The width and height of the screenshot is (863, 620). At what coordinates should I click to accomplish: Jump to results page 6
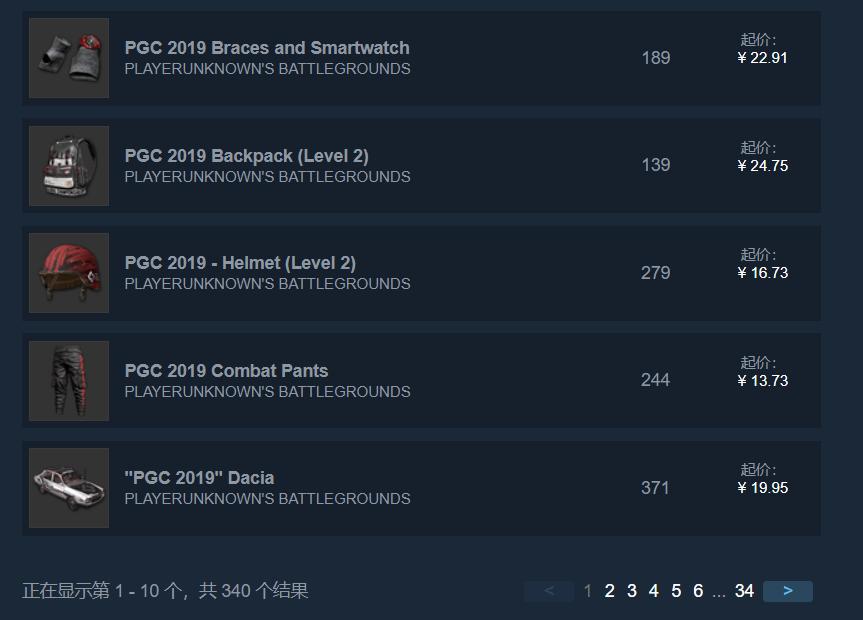pyautogui.click(x=698, y=591)
